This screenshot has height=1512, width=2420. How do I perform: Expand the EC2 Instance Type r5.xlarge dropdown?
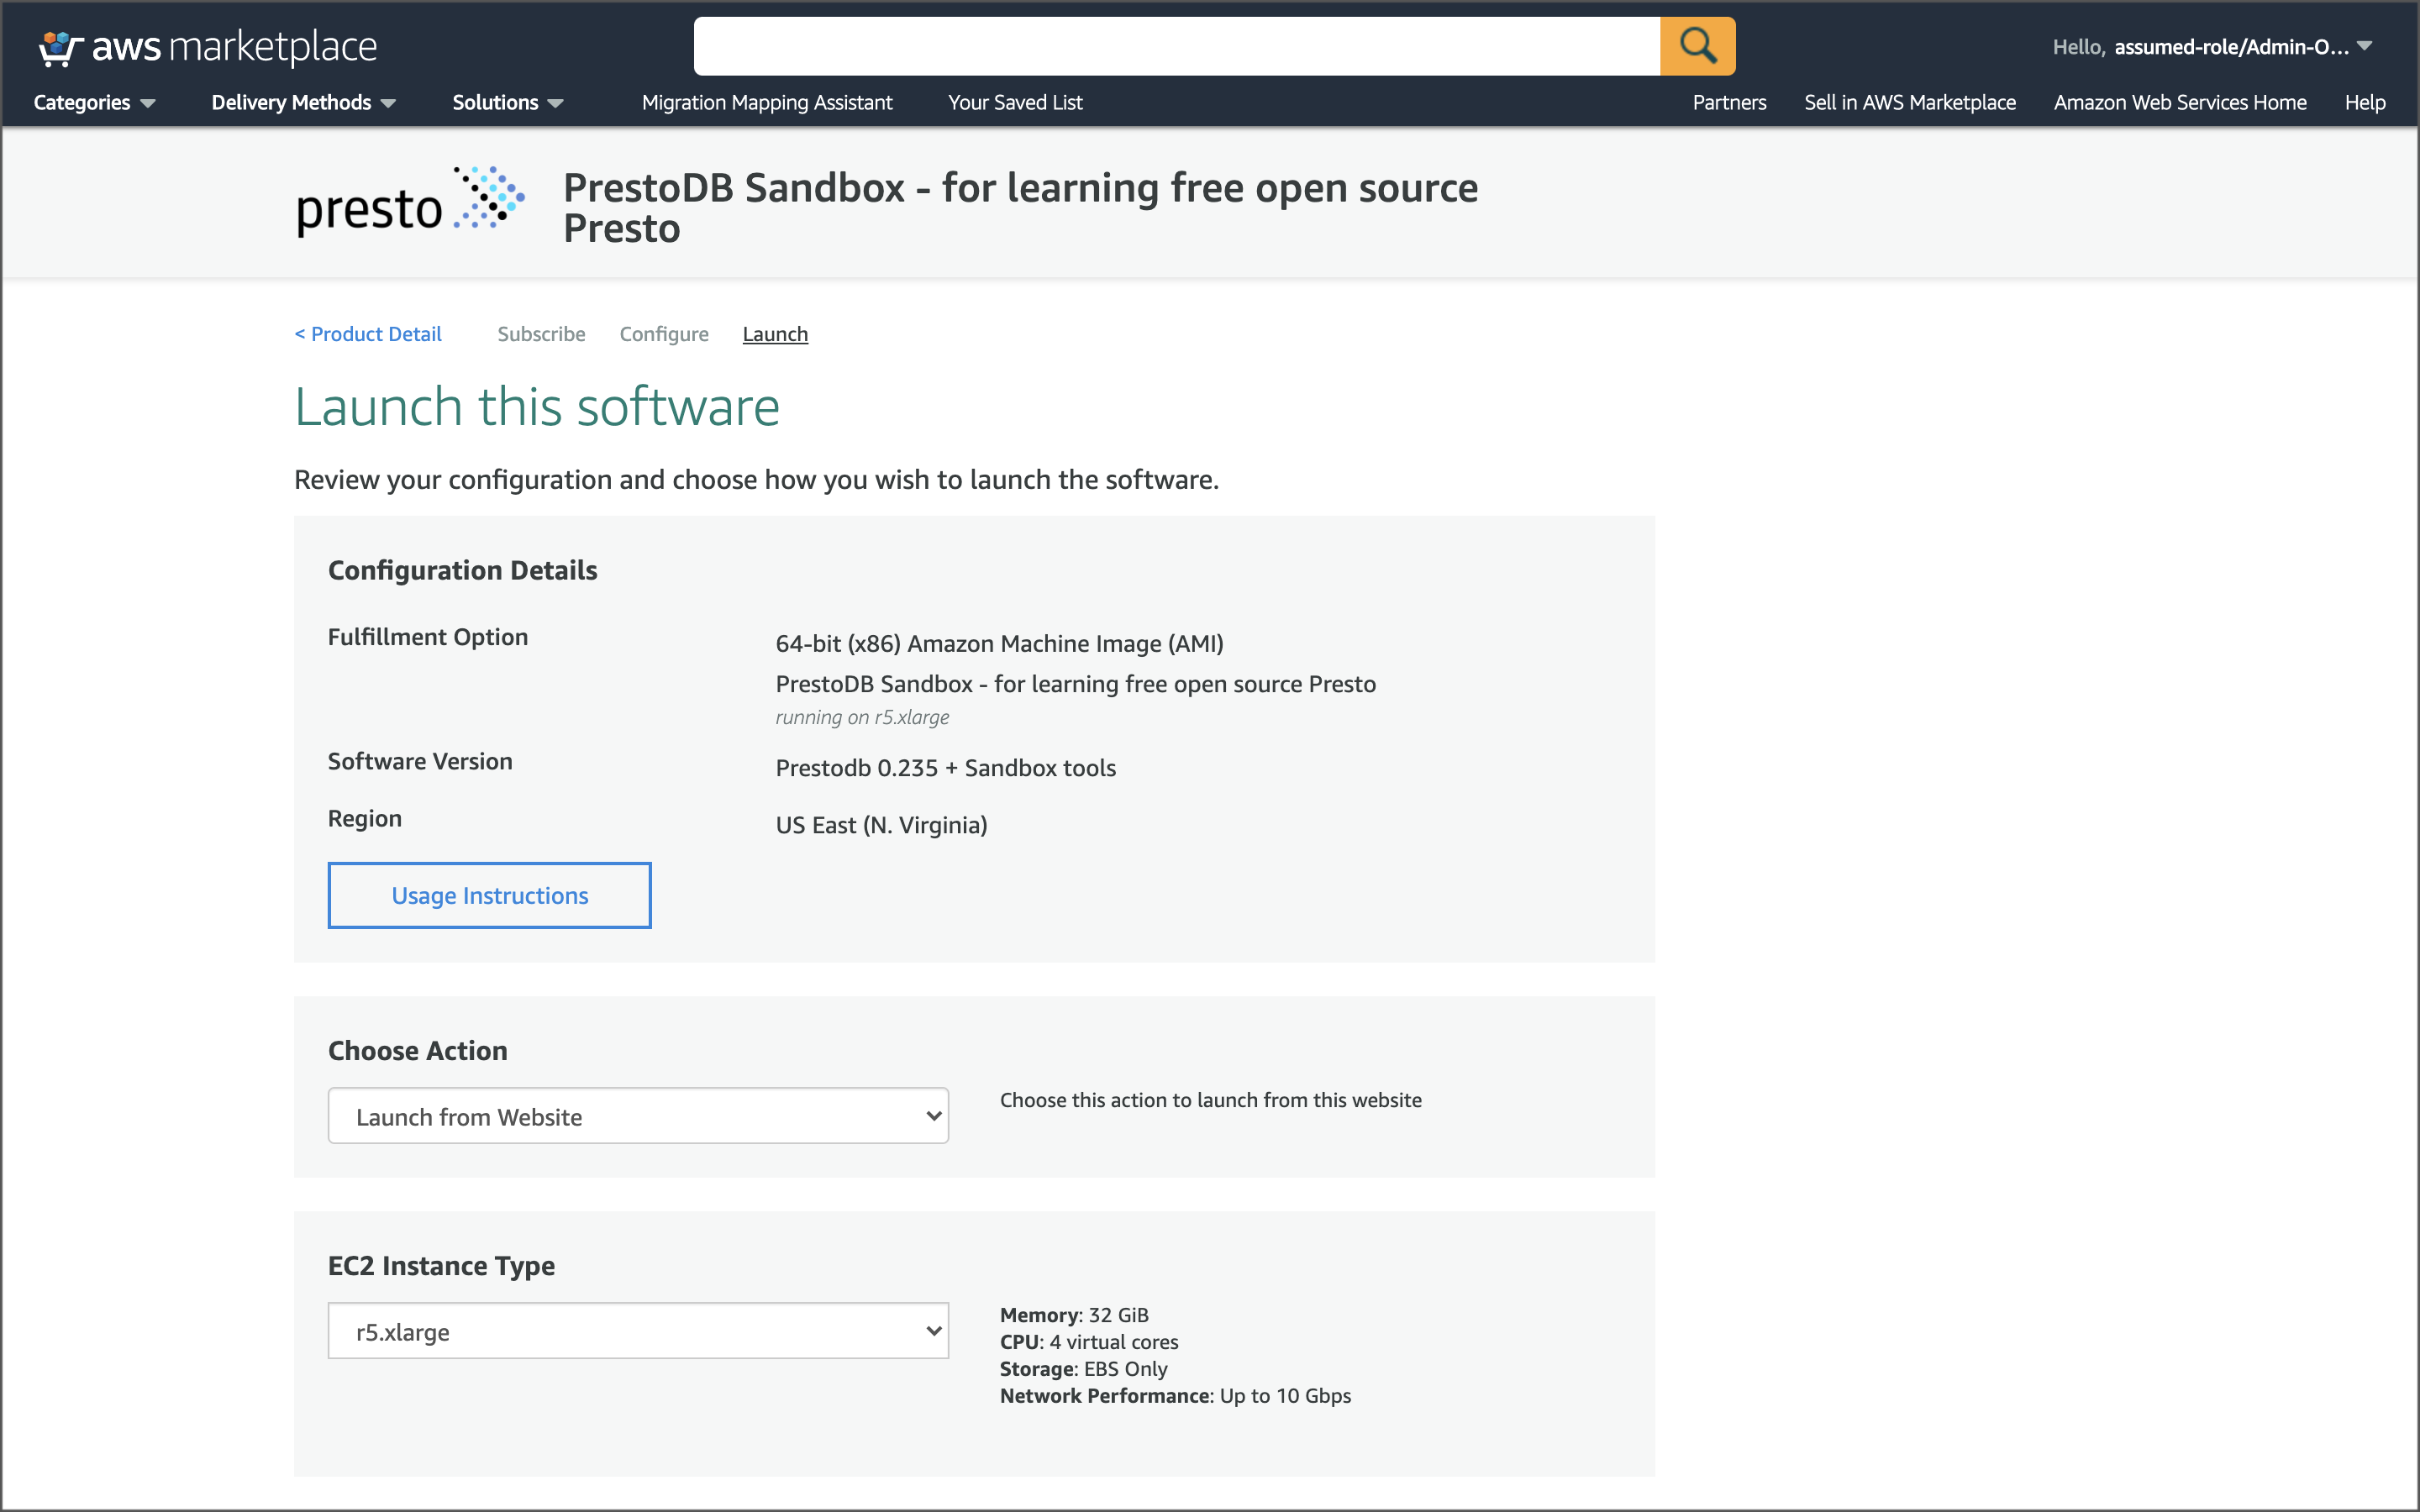tap(638, 1331)
